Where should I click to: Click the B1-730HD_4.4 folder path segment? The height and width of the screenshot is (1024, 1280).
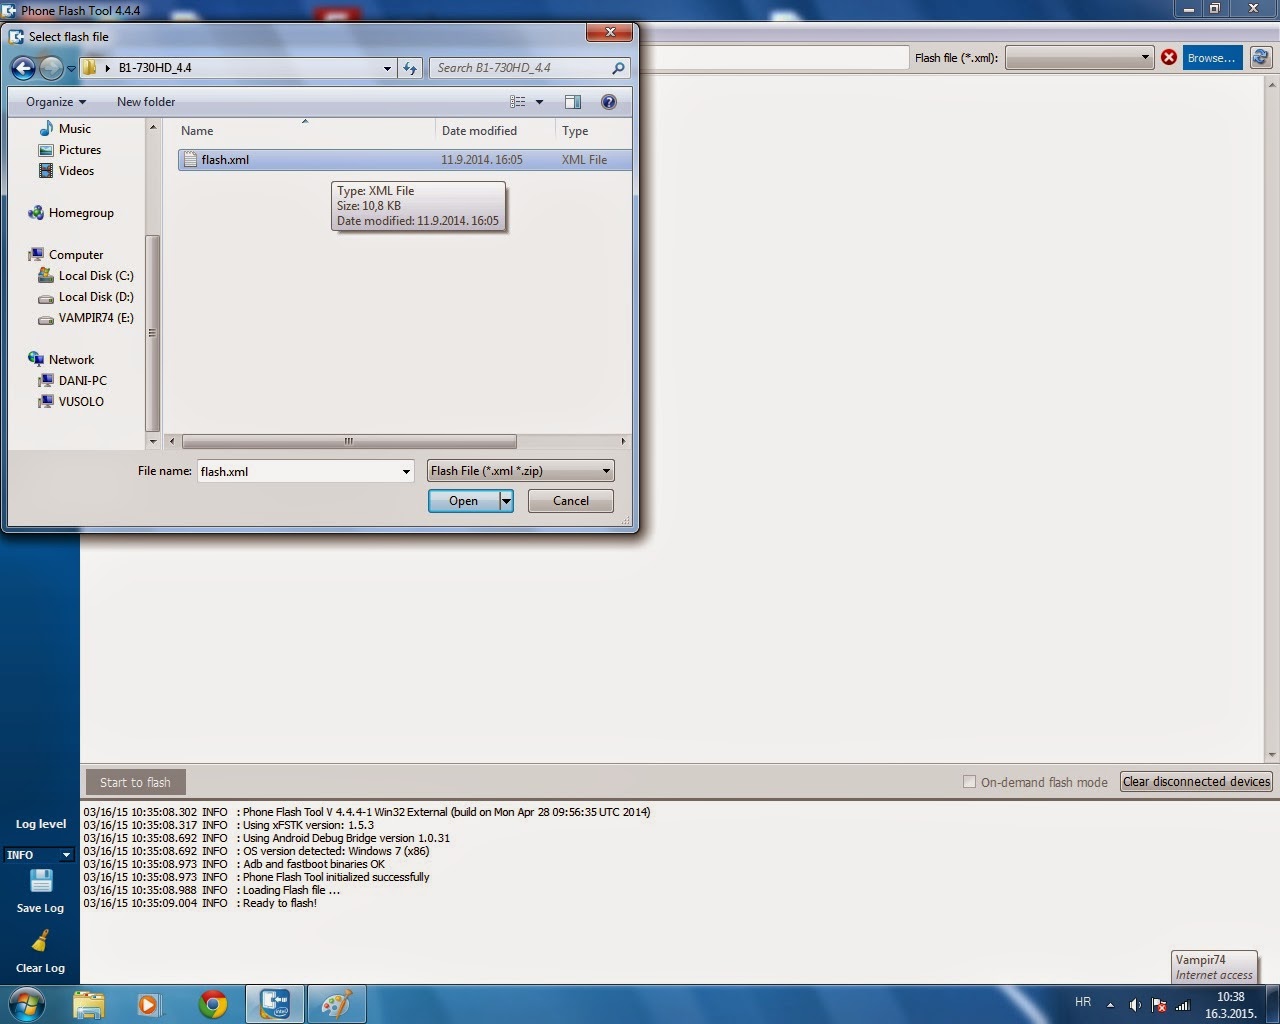click(x=155, y=68)
